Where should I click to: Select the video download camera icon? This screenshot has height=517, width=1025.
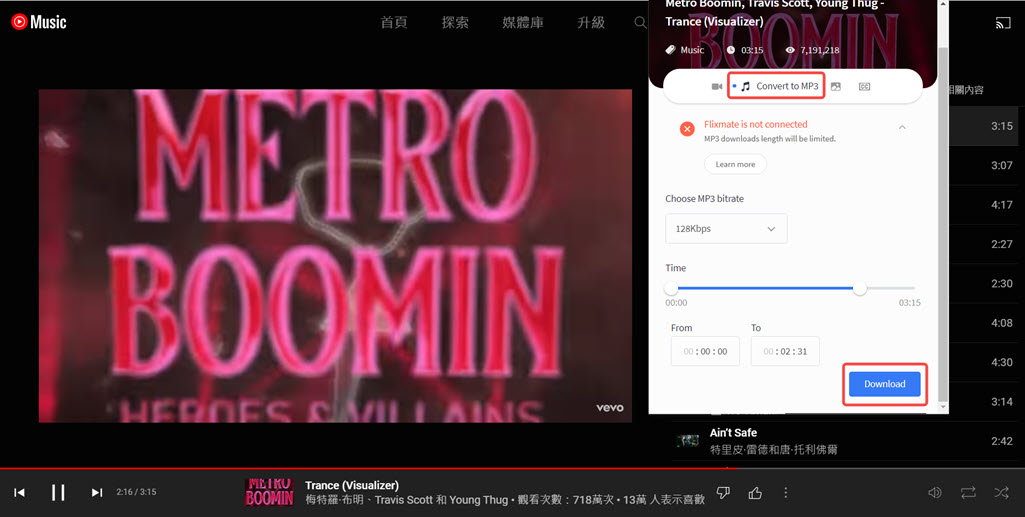pos(716,86)
